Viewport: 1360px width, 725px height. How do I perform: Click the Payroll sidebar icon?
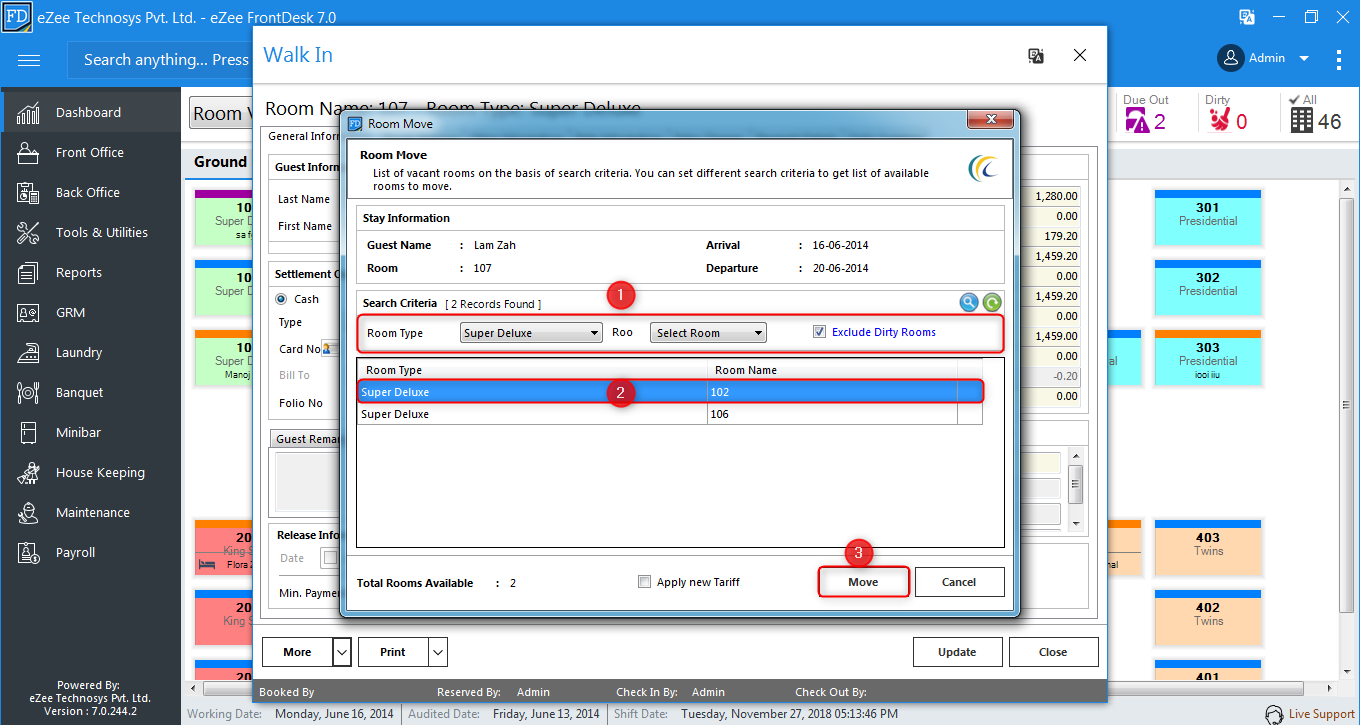28,553
